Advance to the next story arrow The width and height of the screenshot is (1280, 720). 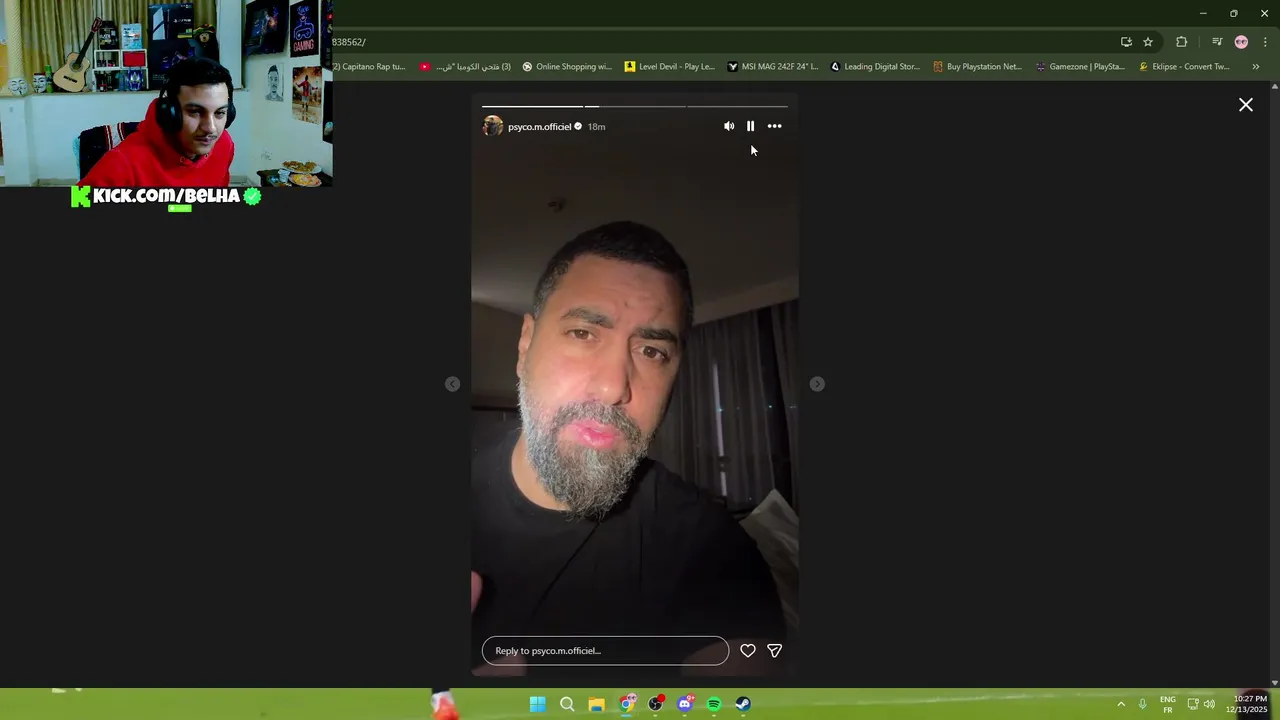click(817, 384)
